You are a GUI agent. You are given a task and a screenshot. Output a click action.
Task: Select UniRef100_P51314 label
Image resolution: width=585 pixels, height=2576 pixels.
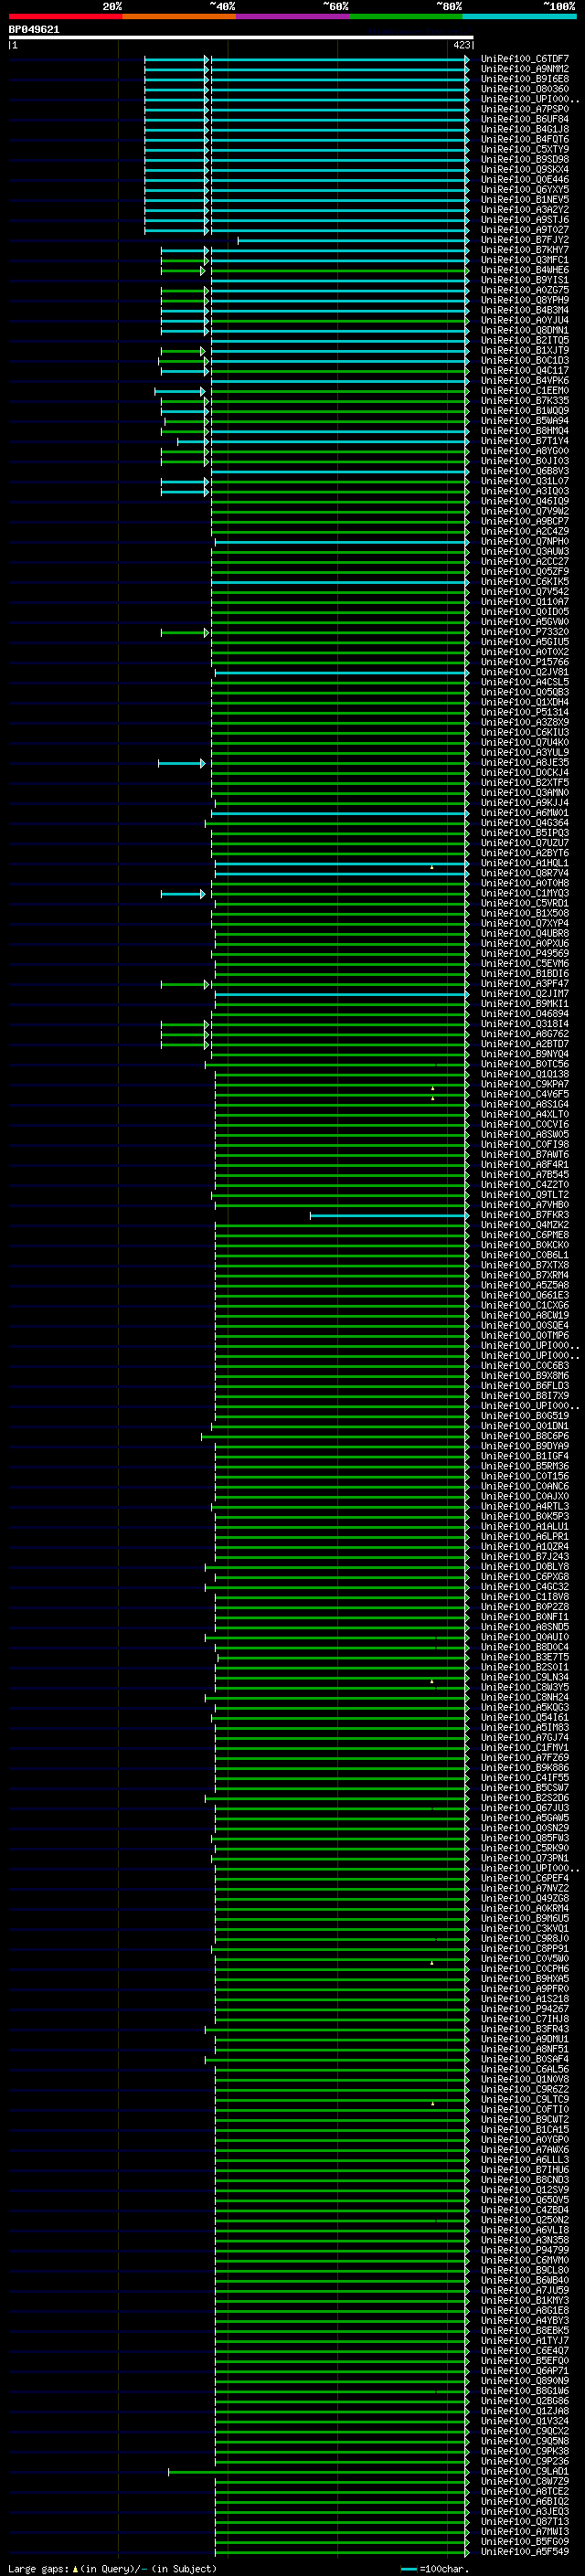click(524, 712)
